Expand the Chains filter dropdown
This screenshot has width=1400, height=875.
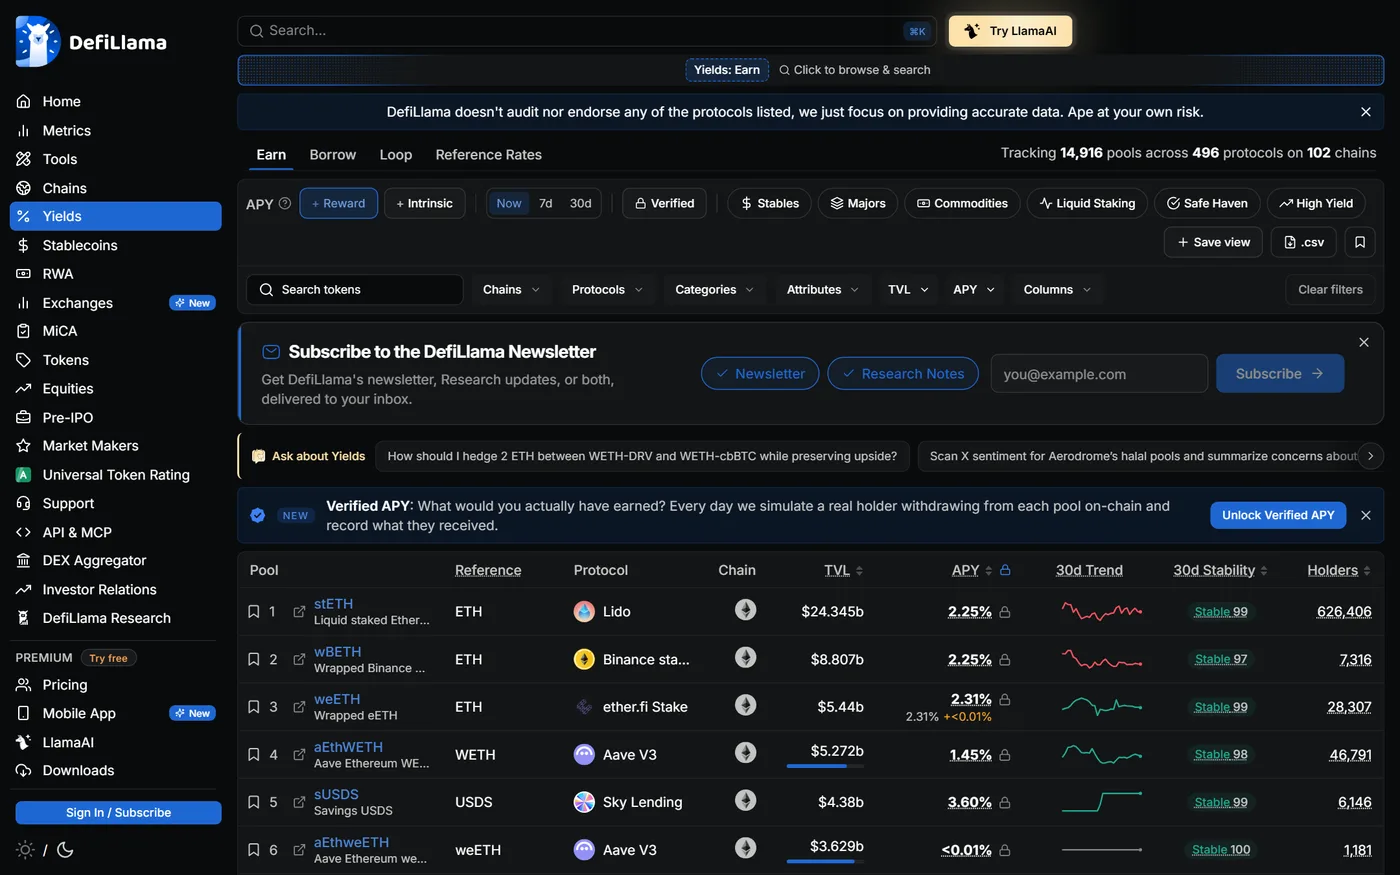pyautogui.click(x=512, y=290)
